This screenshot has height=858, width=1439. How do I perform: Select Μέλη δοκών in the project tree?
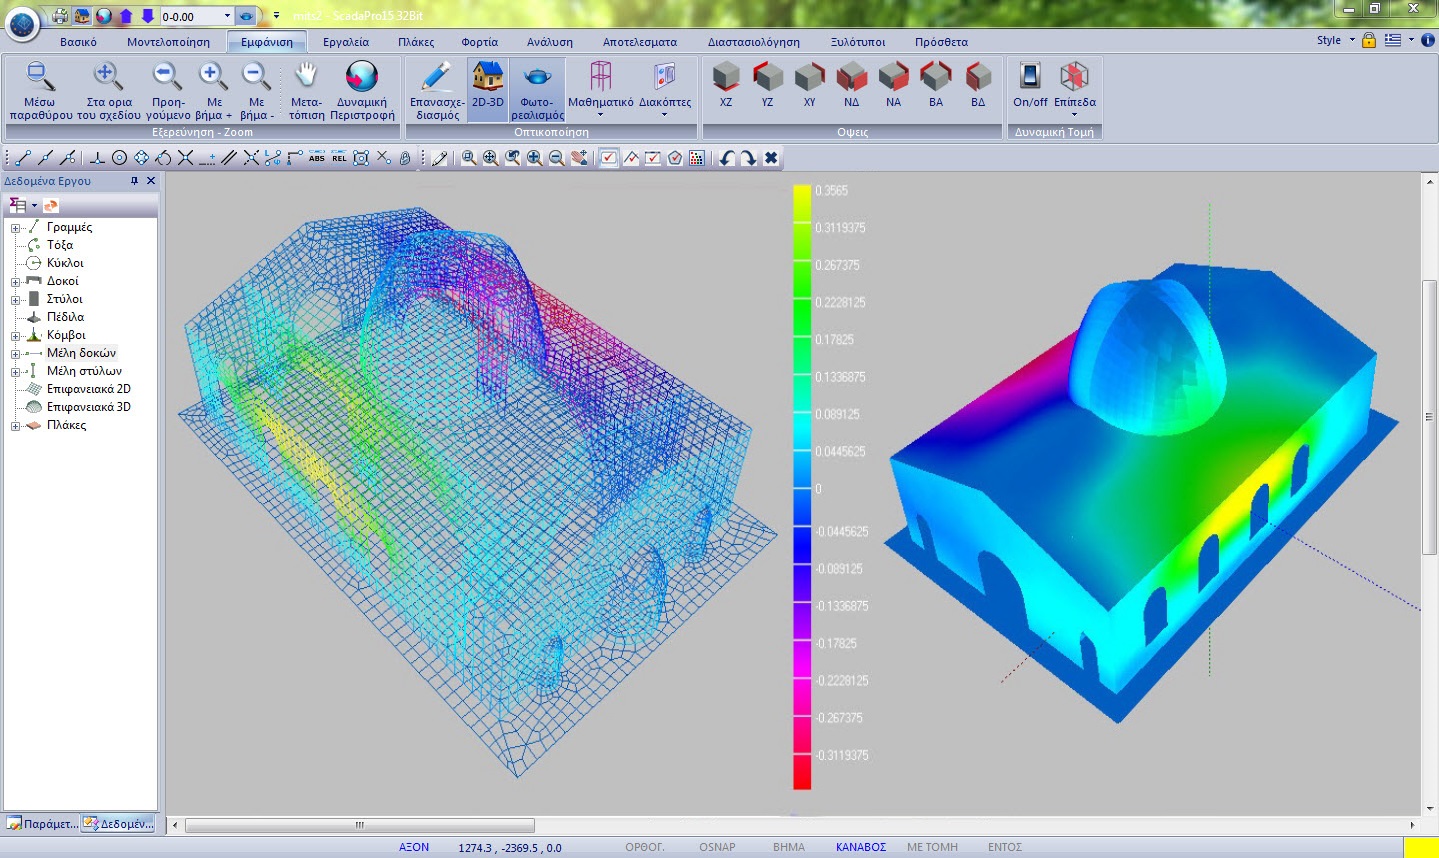point(81,353)
